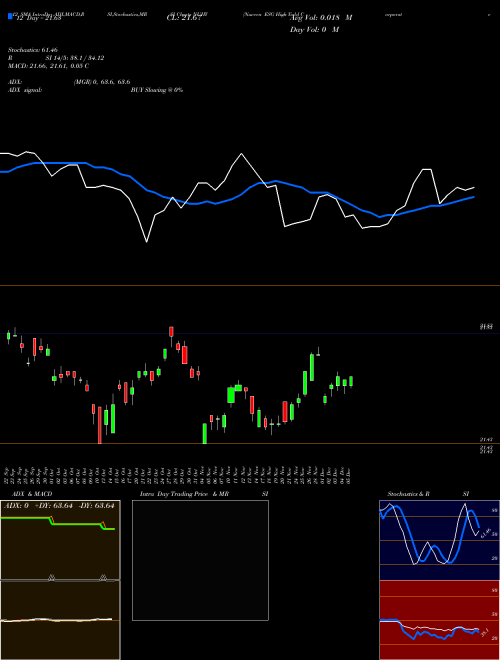
Task: Select the 'Avg Vol: 0.018 M' text
Action: [x=321, y=18]
